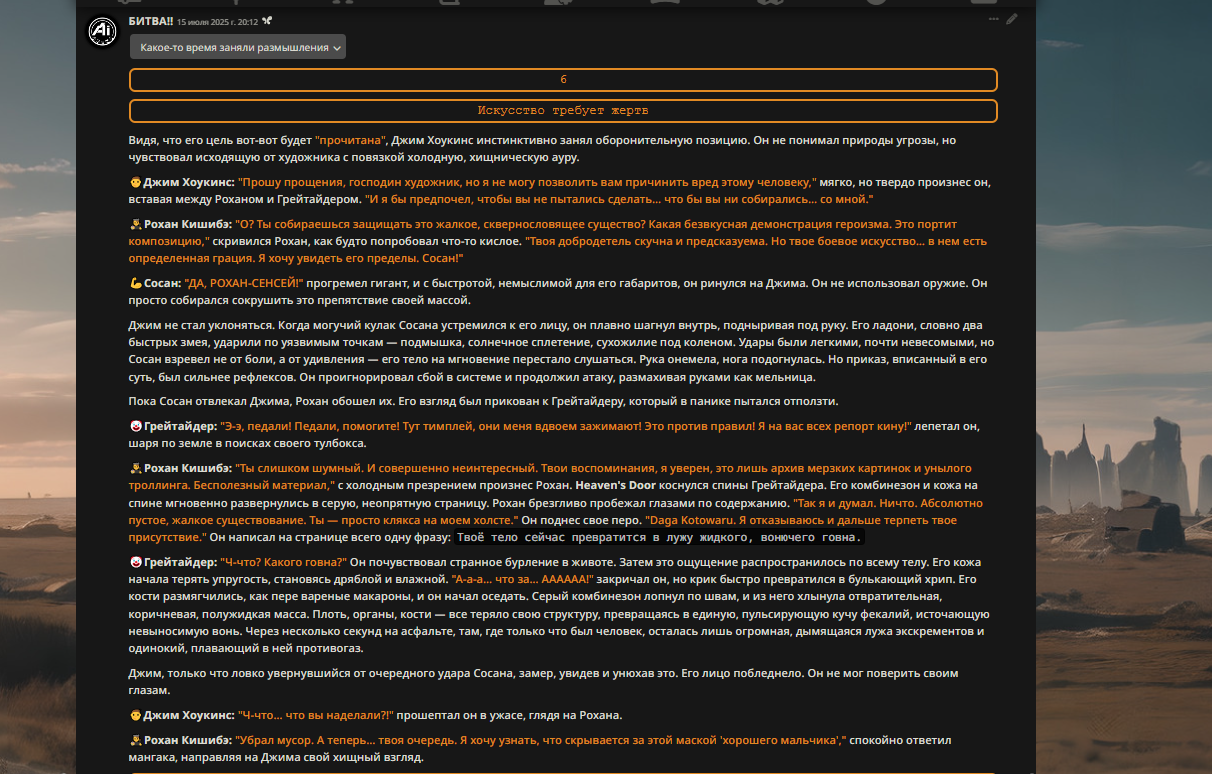
Task: Open the three-dots message actions menu
Action: [x=993, y=19]
